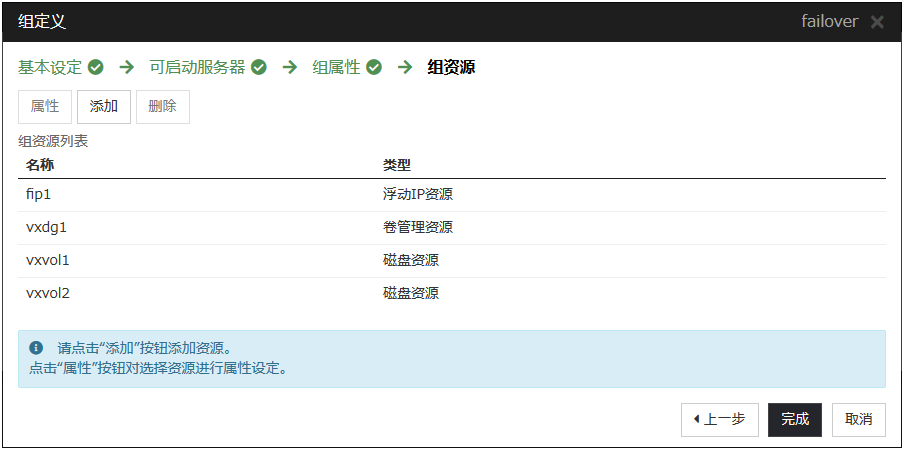Click 完成 to finish group definition
This screenshot has width=904, height=450.
coord(795,420)
